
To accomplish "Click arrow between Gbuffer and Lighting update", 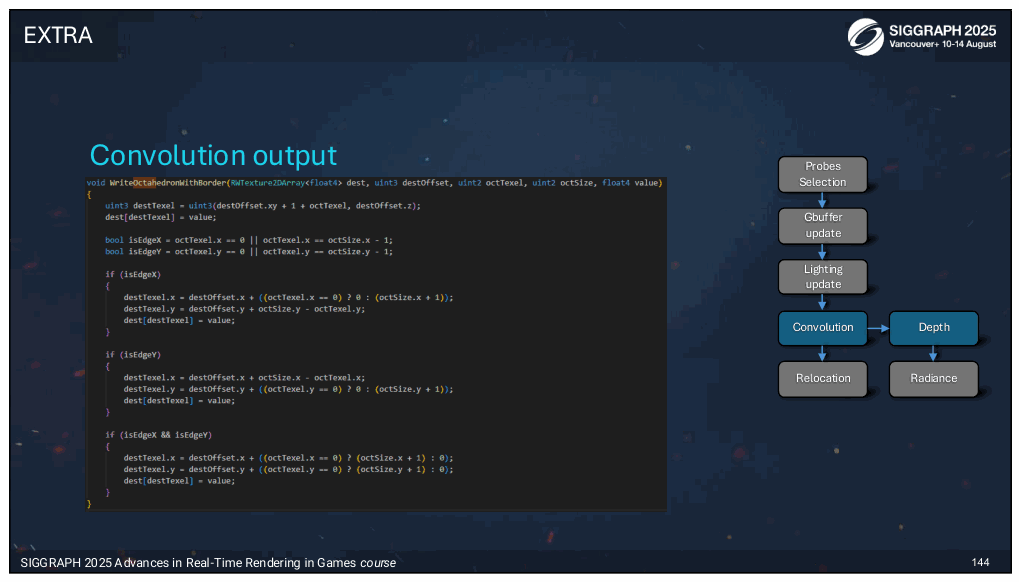I will tap(822, 251).
